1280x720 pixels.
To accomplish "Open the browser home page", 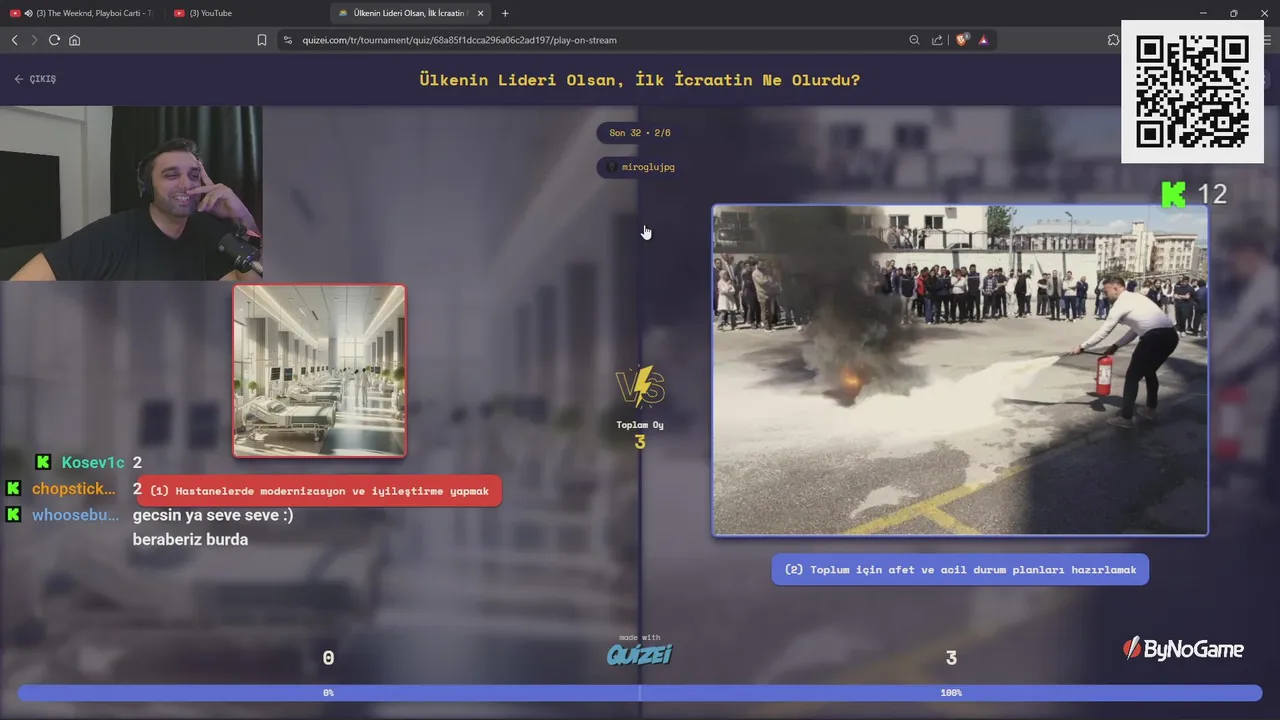I will pos(74,40).
